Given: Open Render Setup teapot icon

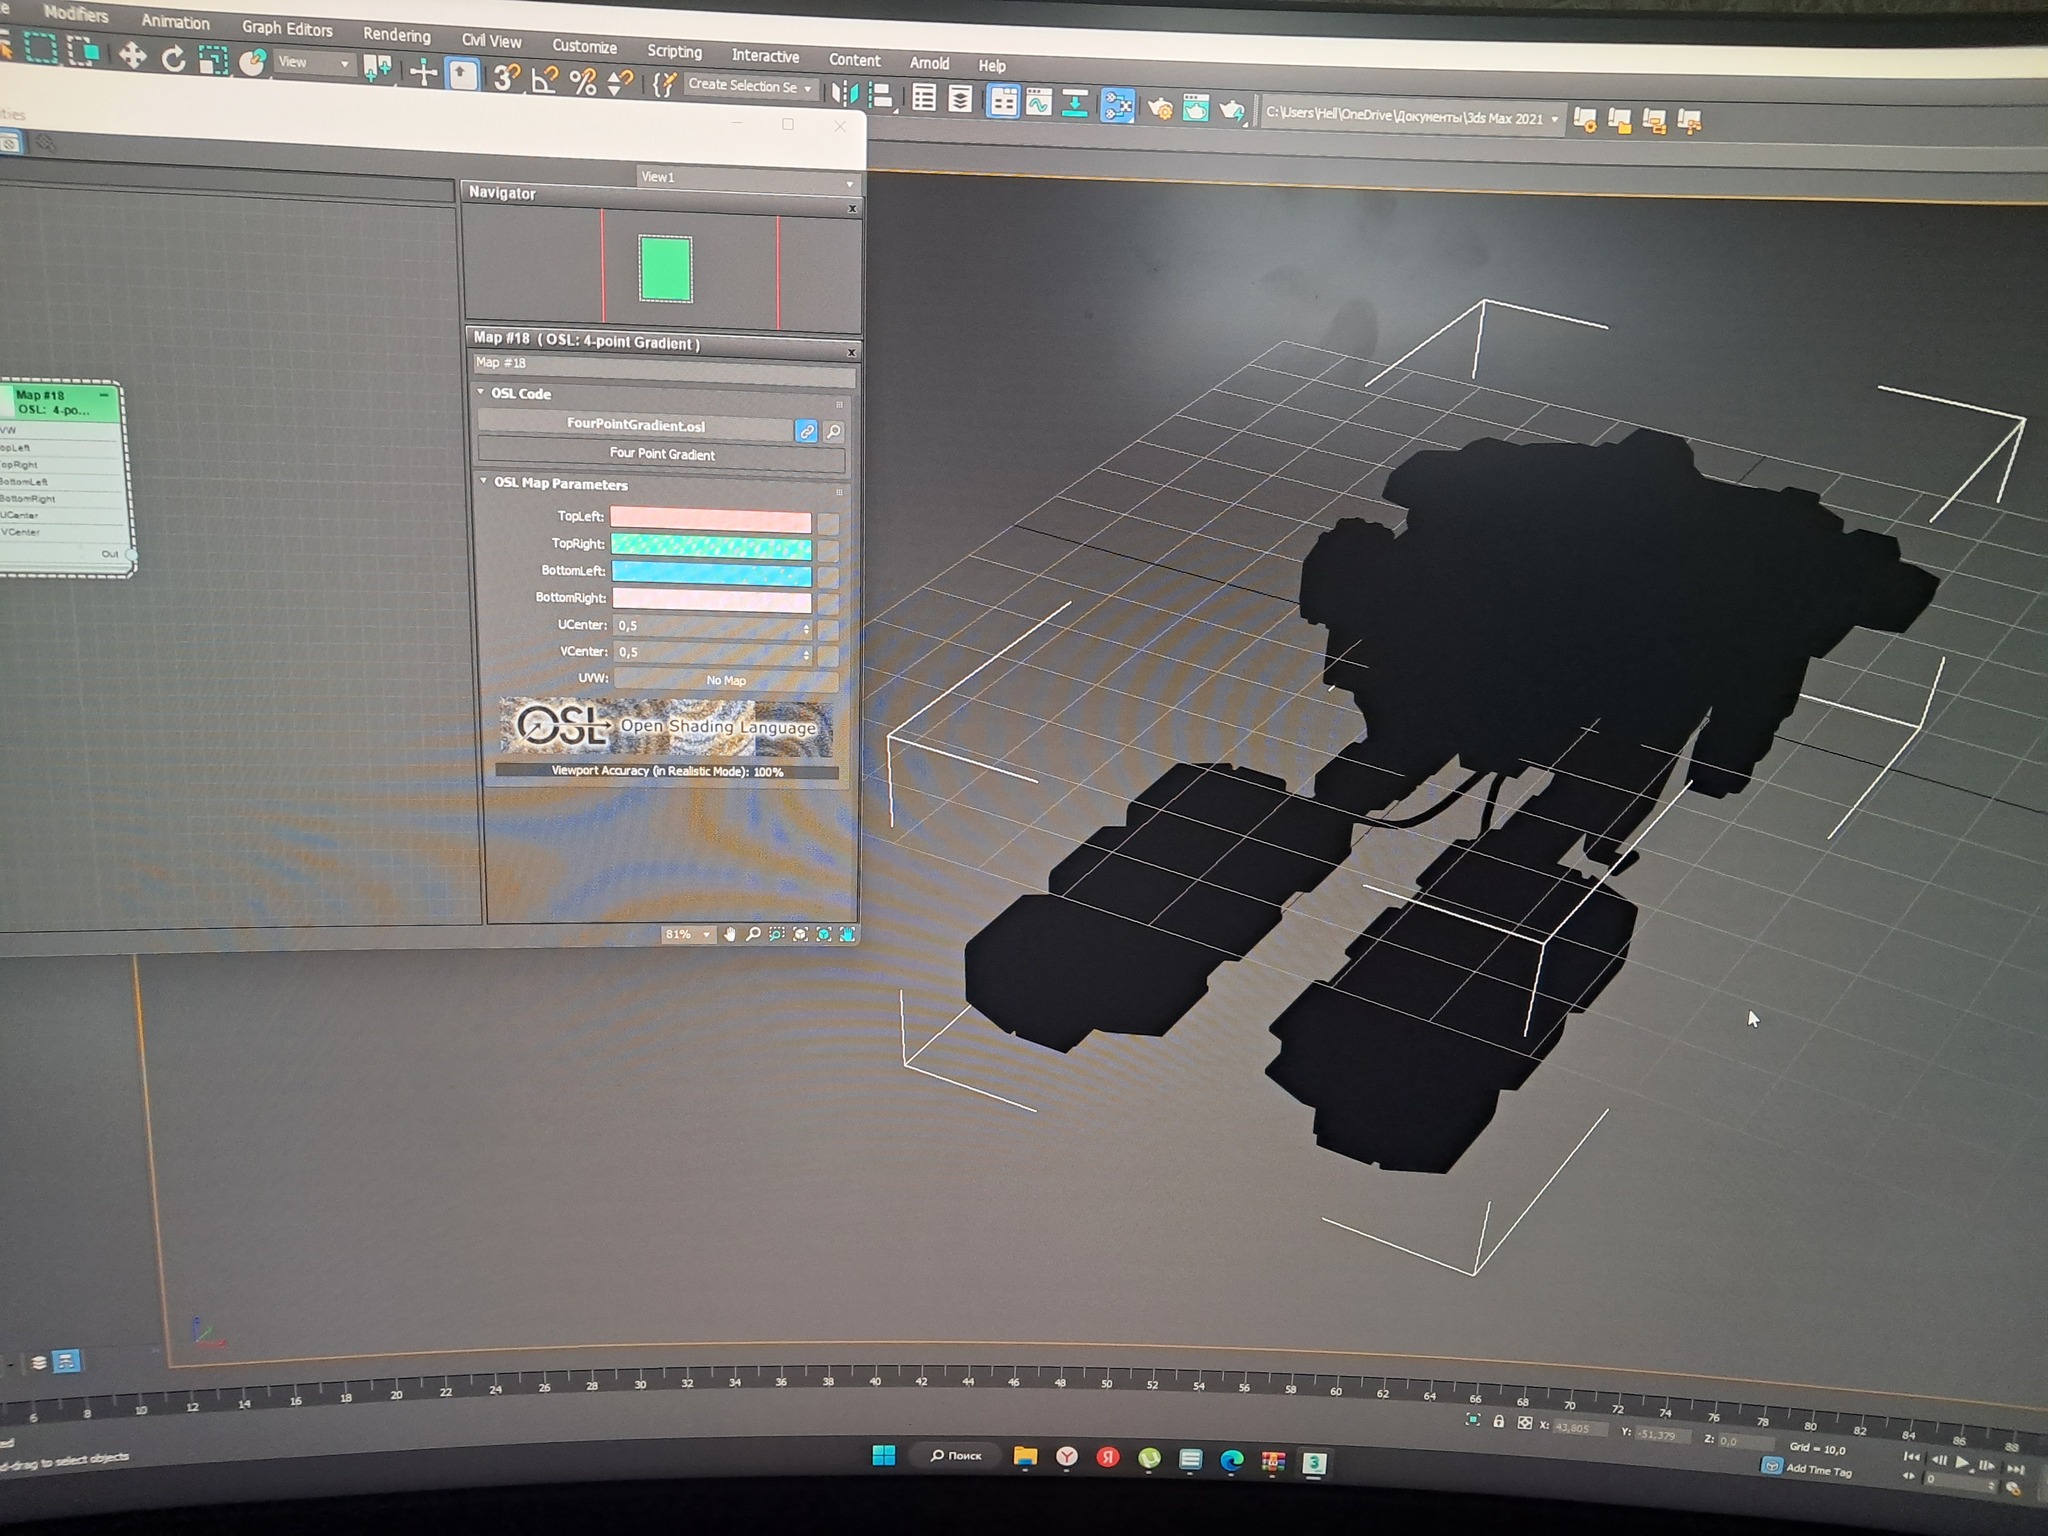Looking at the screenshot, I should coord(1159,108).
